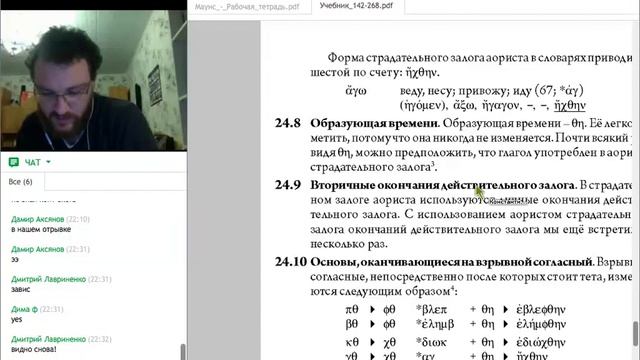Click the root *διωκ in the table
Screen dimensions: 640x360
point(431,342)
